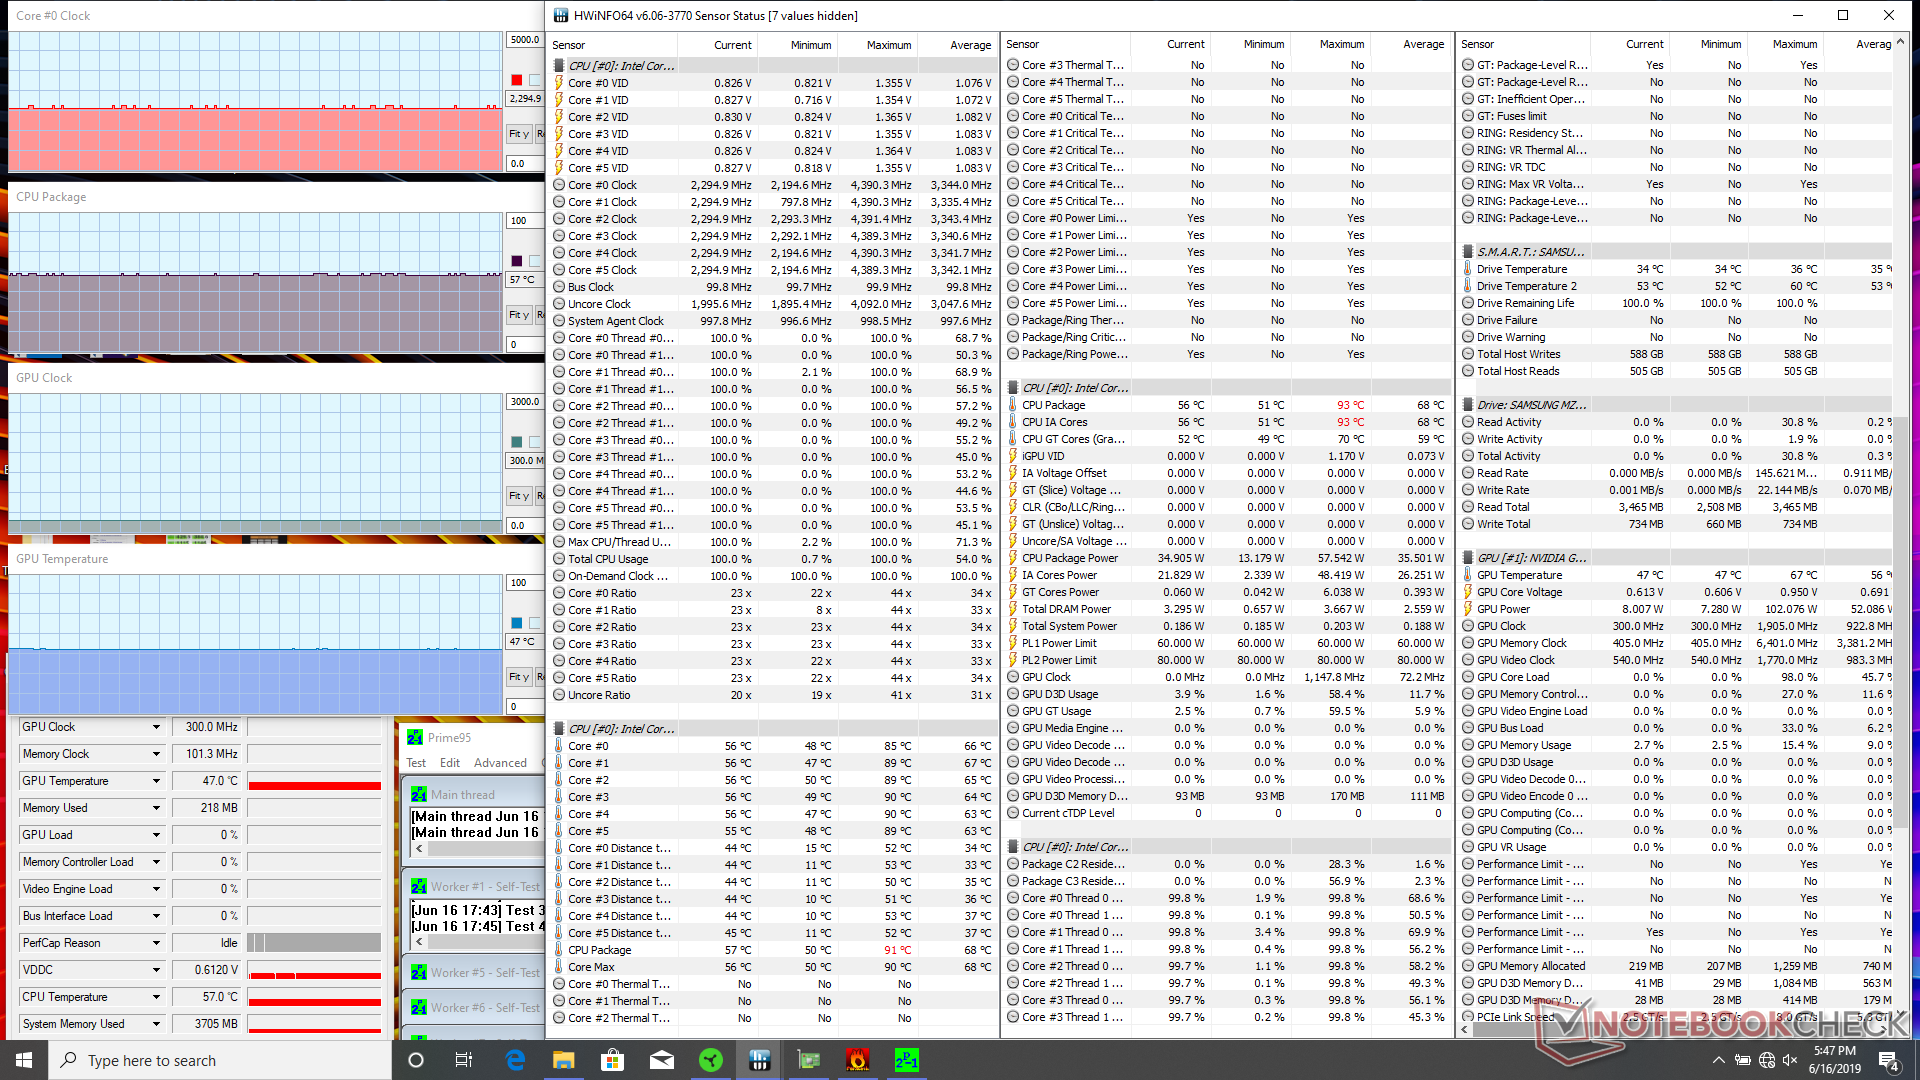Click the FurMark taskbar icon
Viewport: 1920px width, 1080px height.
[857, 1060]
